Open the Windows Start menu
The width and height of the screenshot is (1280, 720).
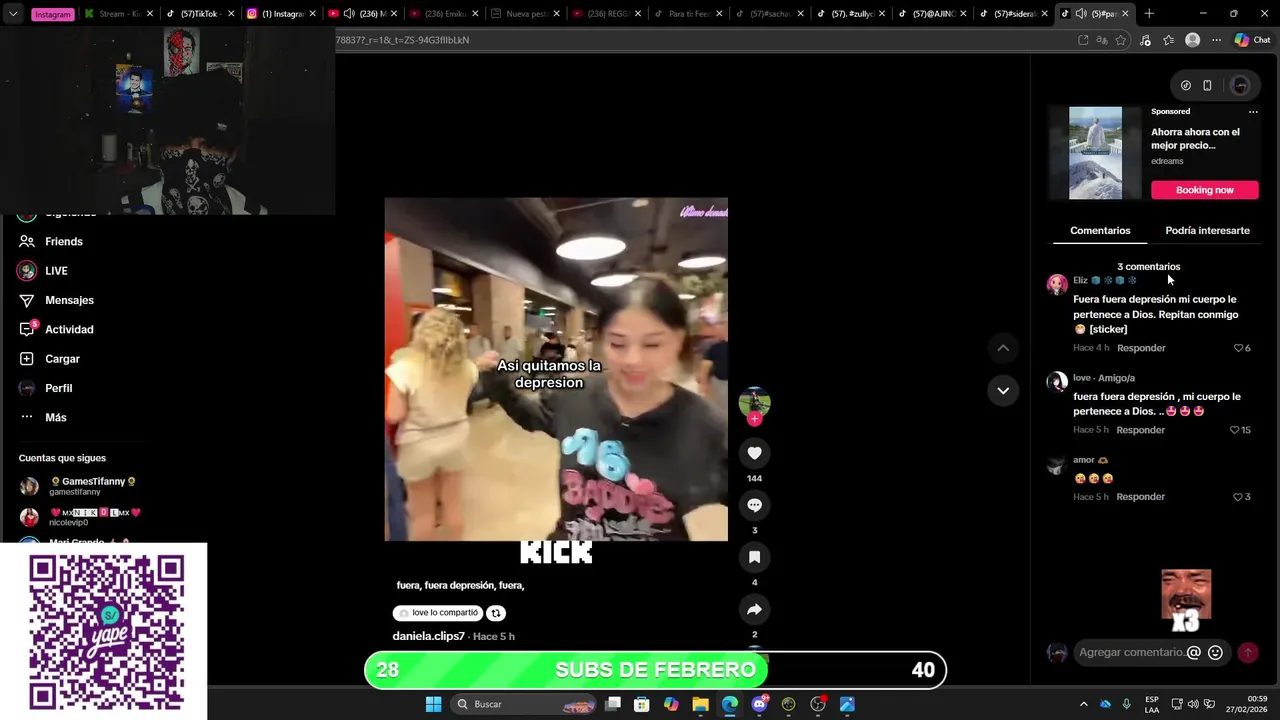click(x=433, y=704)
